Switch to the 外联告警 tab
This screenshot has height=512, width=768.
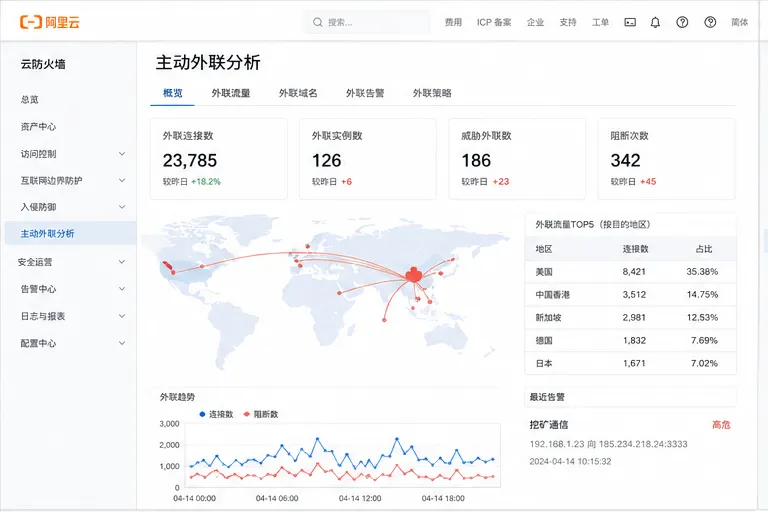[x=365, y=93]
